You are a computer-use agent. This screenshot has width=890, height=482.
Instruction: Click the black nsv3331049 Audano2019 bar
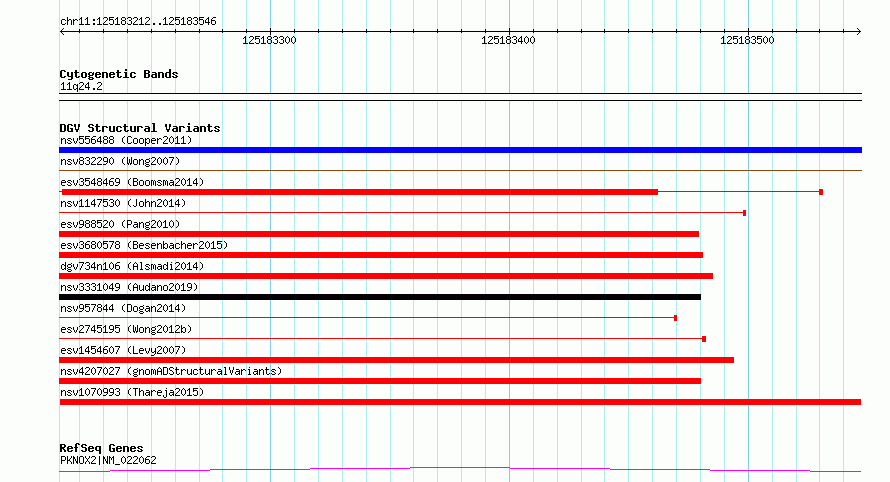(380, 297)
